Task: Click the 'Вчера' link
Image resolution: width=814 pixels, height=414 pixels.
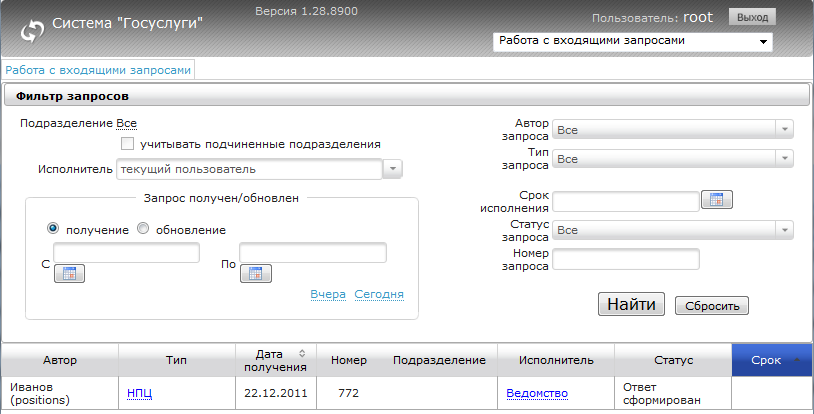Action: click(x=328, y=295)
